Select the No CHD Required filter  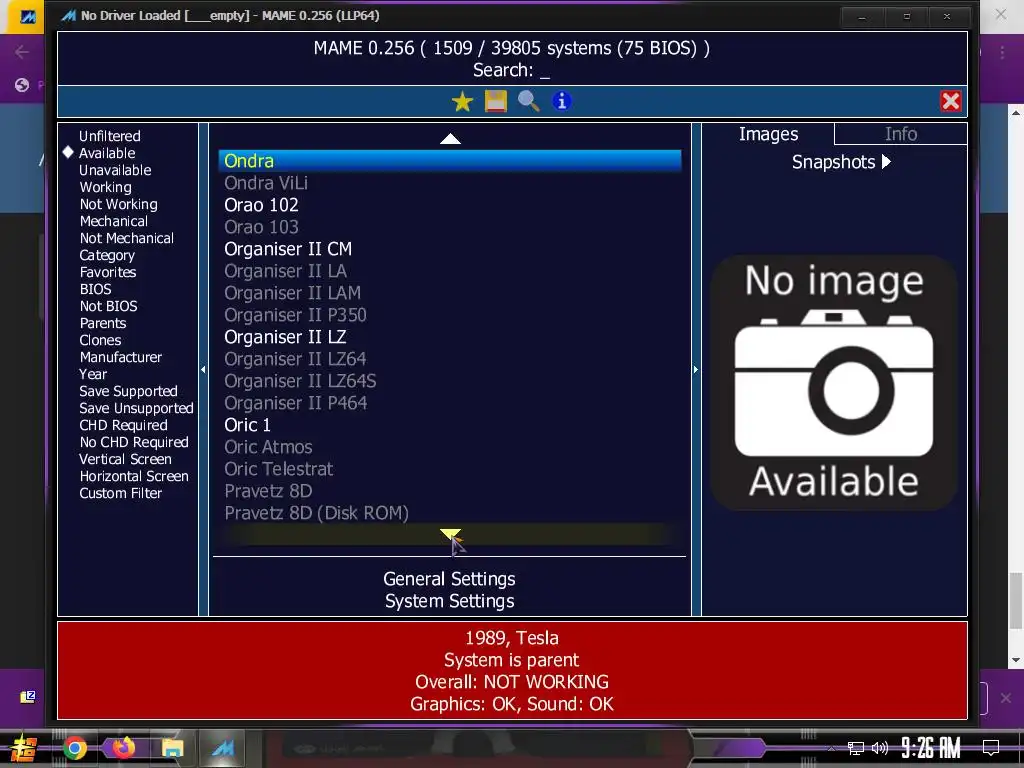pos(134,441)
